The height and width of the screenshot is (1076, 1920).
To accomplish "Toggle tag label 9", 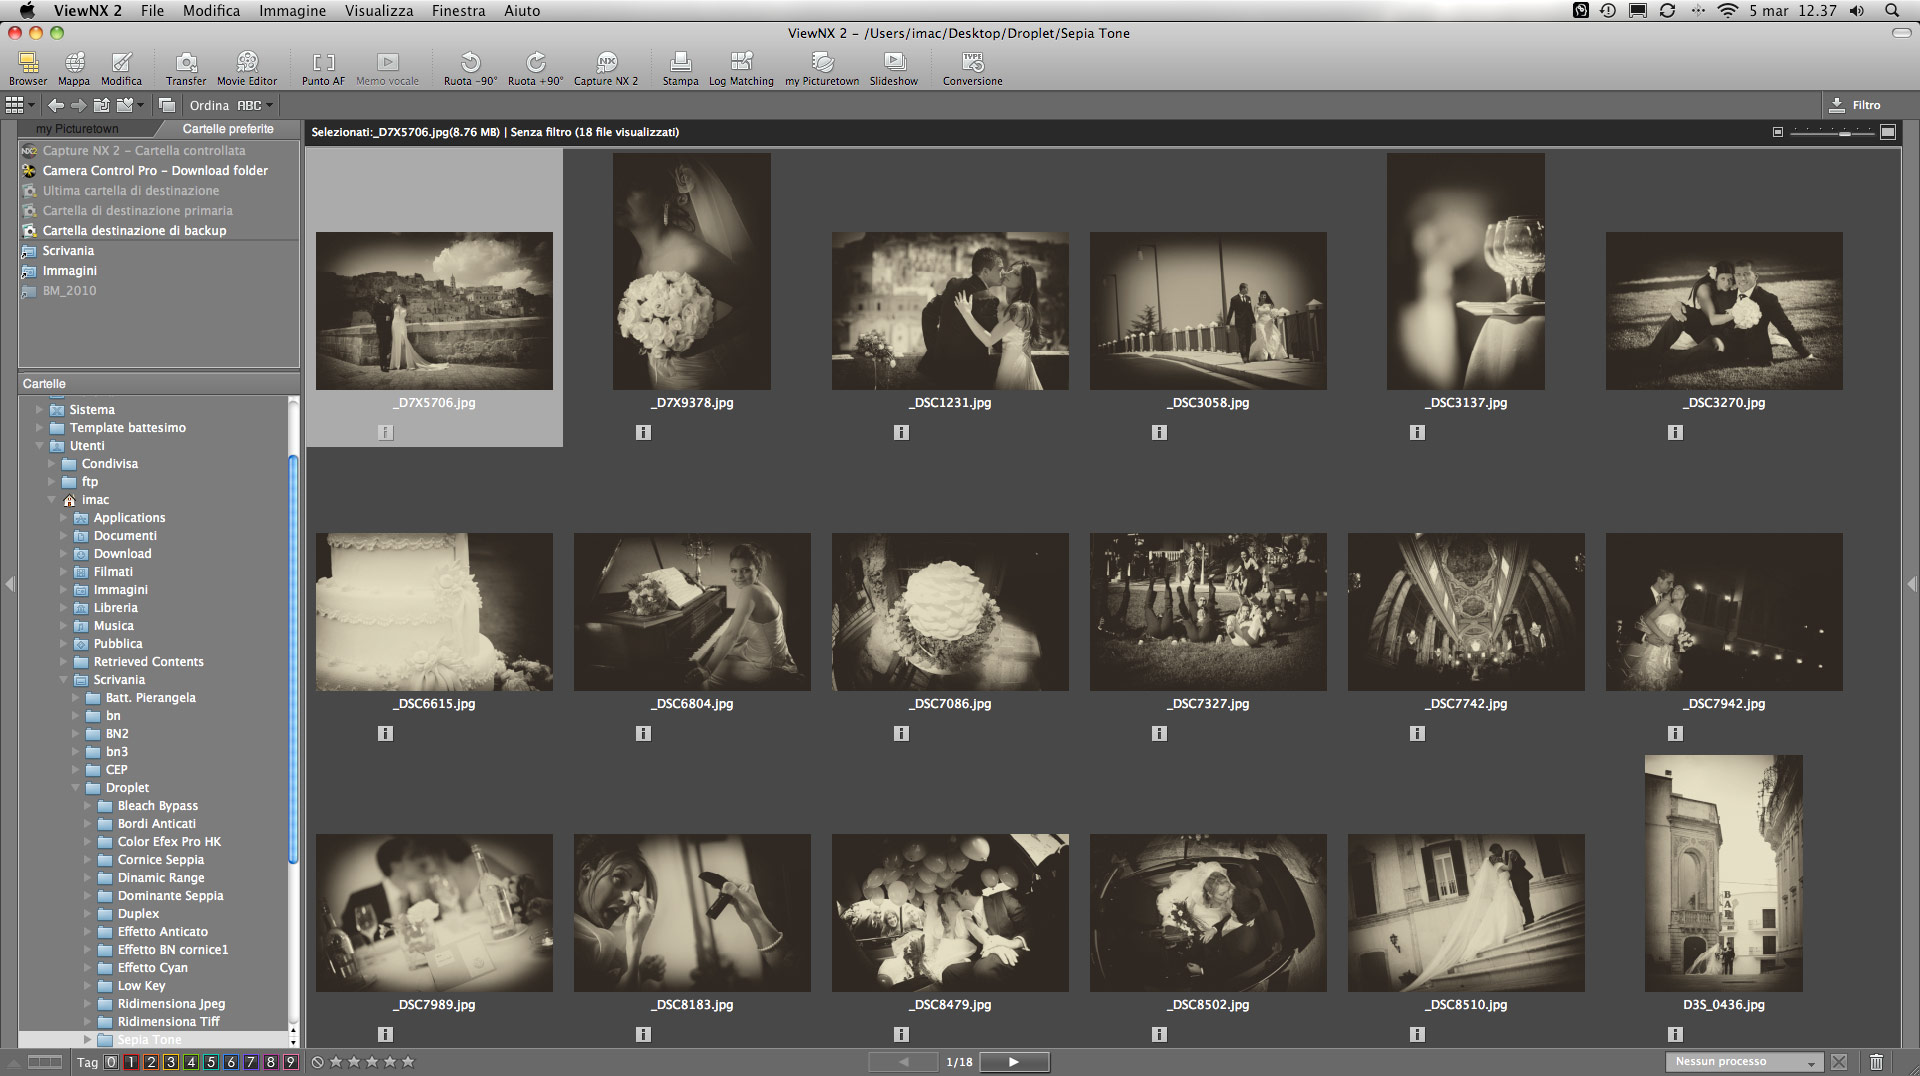I will point(291,1062).
